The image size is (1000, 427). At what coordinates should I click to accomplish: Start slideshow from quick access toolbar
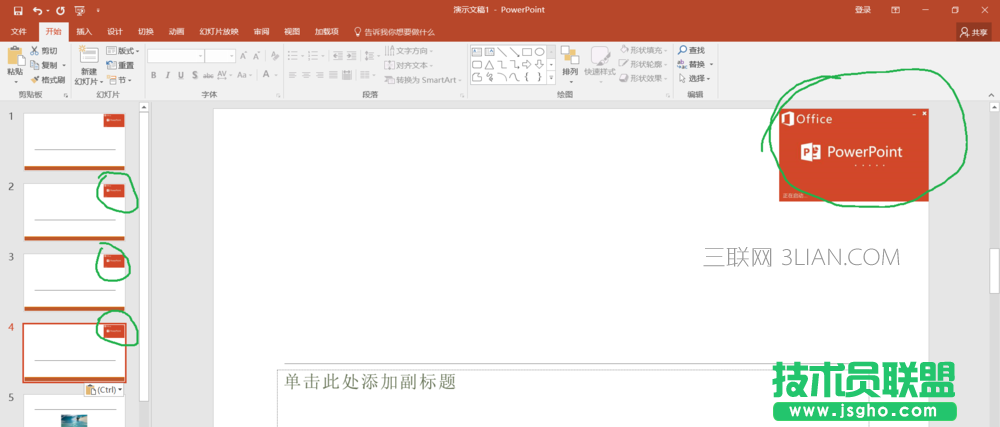point(80,10)
